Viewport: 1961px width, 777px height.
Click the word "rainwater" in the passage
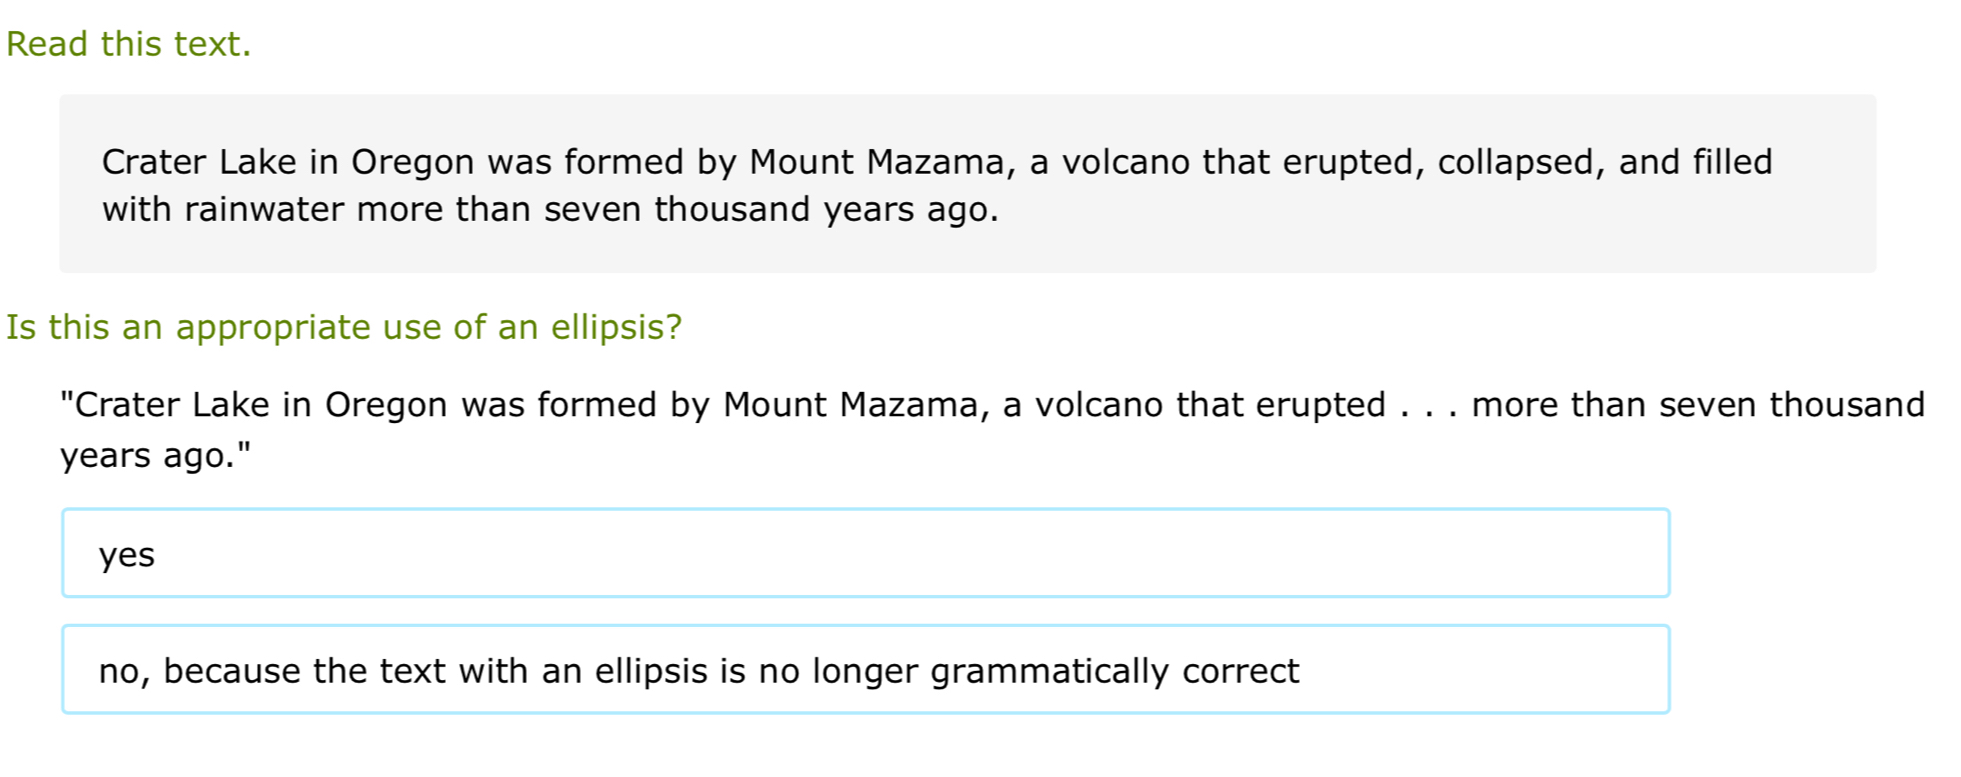[264, 209]
